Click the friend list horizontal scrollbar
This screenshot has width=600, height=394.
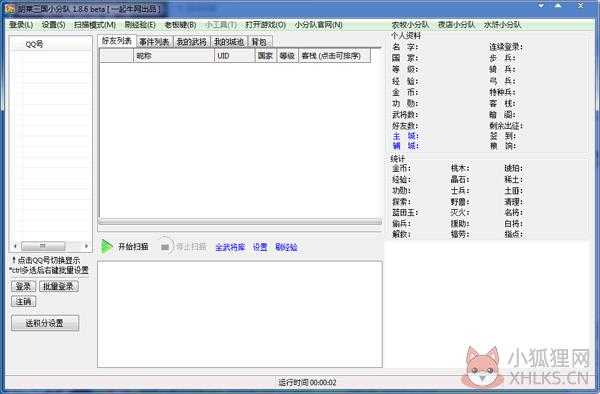(240, 221)
